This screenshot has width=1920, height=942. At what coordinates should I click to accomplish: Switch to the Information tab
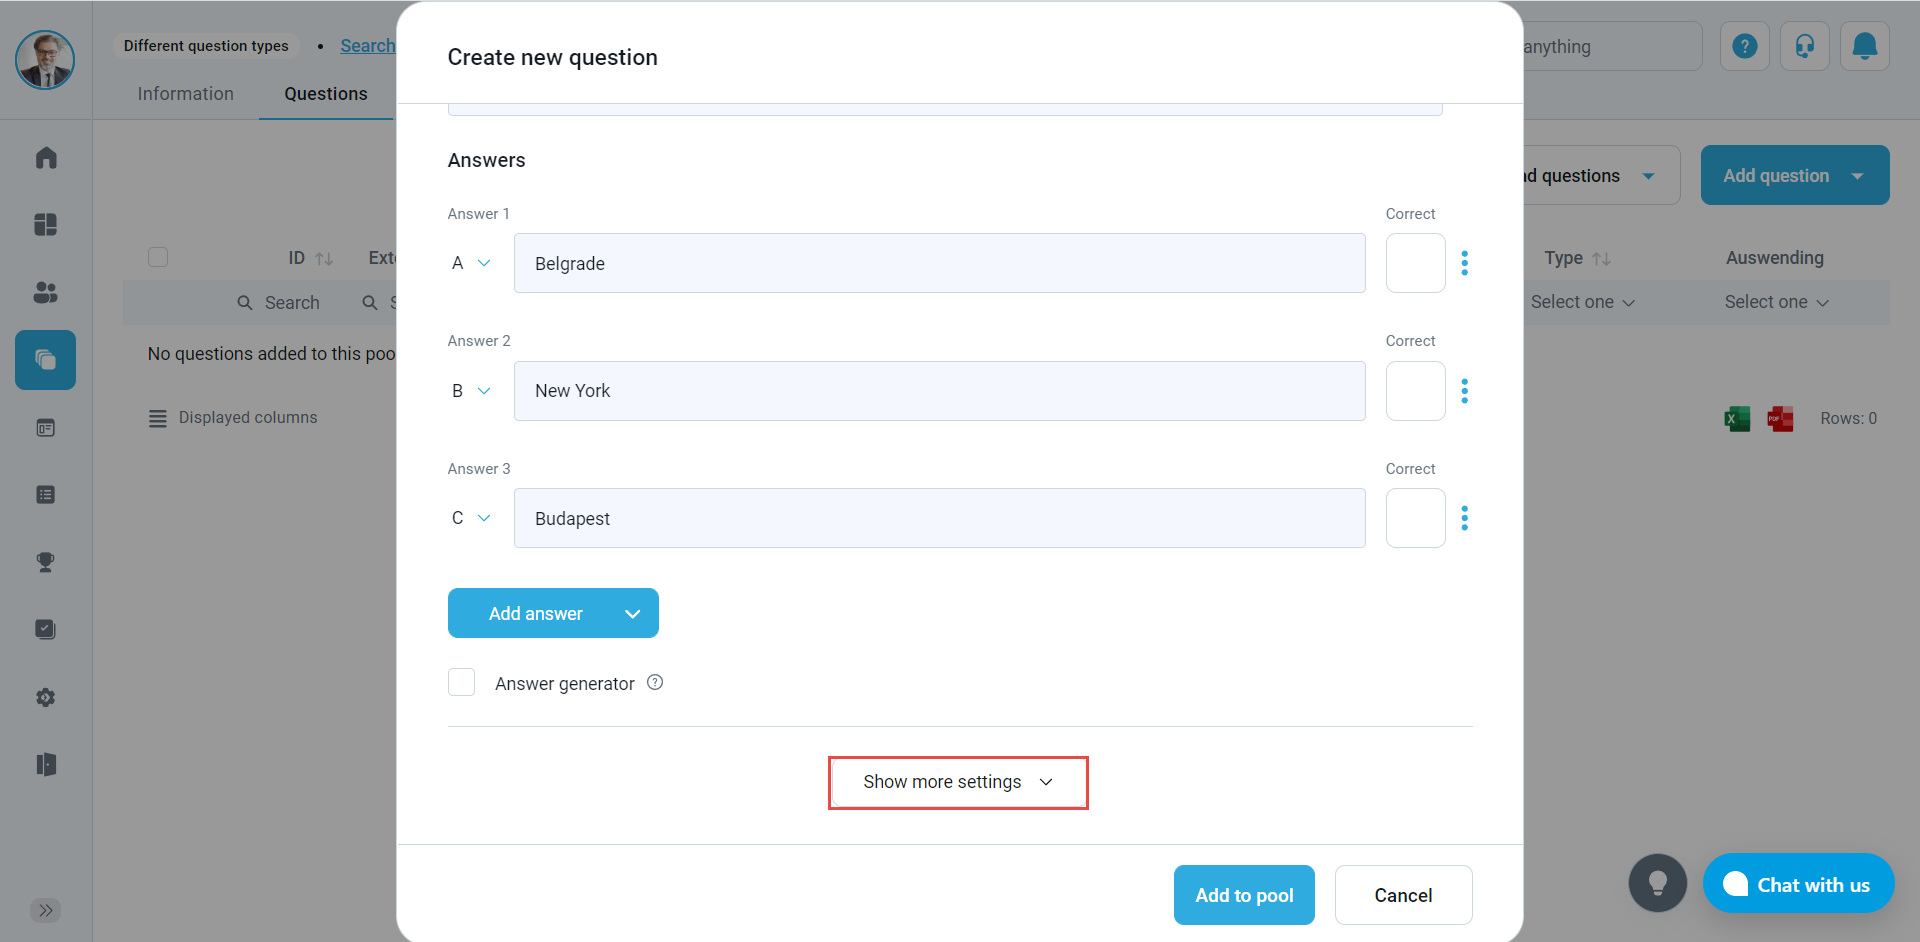(x=185, y=94)
